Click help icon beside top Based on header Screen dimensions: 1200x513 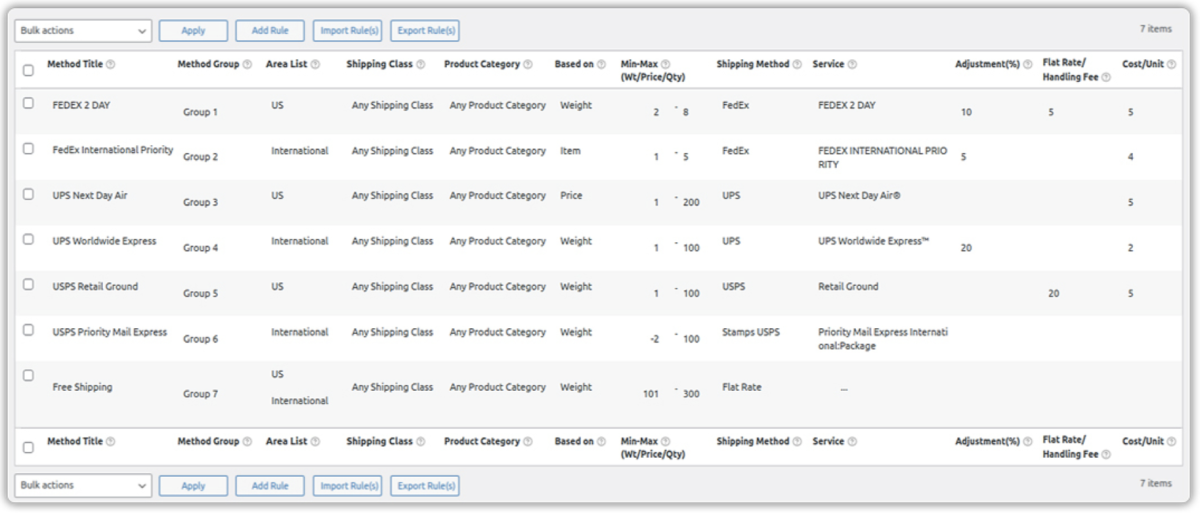pyautogui.click(x=601, y=65)
